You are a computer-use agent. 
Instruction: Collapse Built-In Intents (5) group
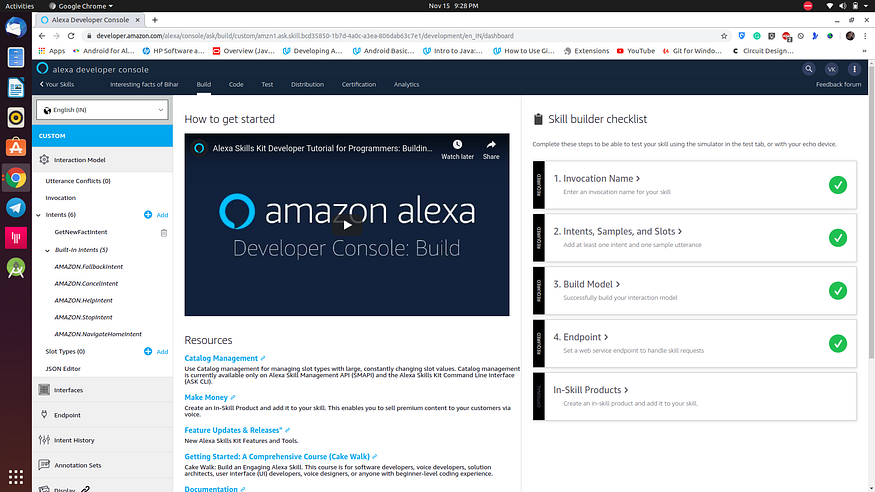point(47,250)
